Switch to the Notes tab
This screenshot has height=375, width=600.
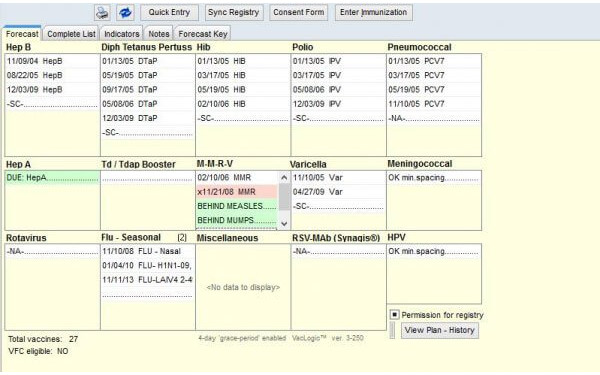click(x=159, y=34)
